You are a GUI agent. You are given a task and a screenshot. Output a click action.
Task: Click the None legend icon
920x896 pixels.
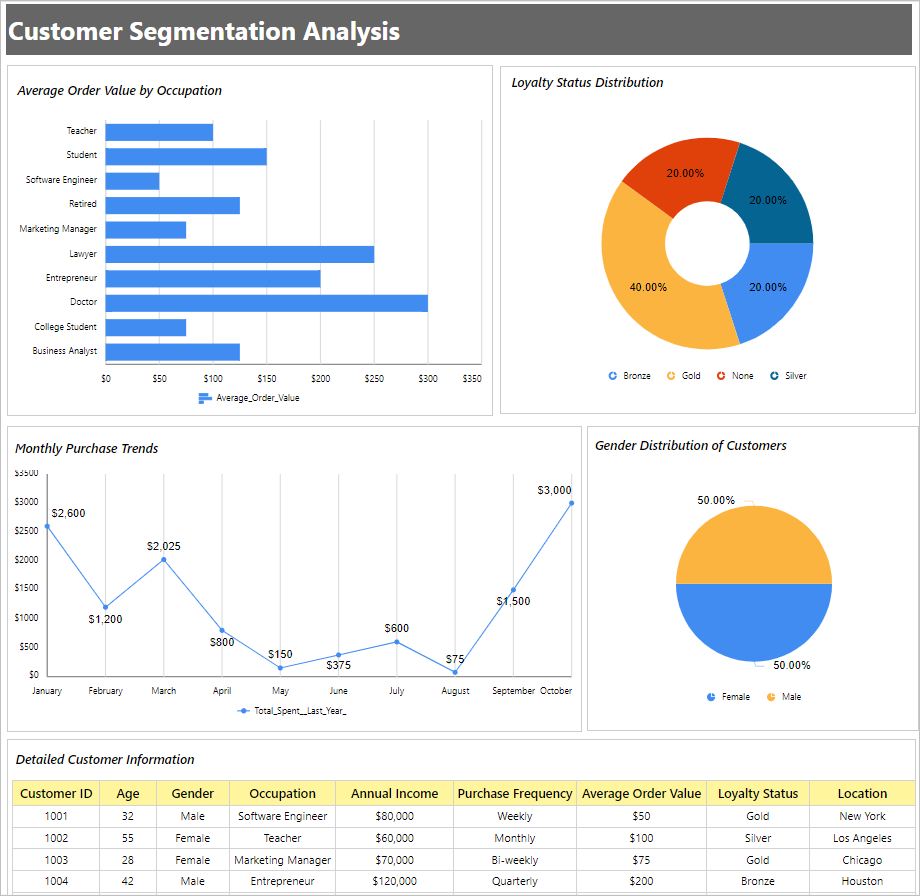click(x=721, y=376)
